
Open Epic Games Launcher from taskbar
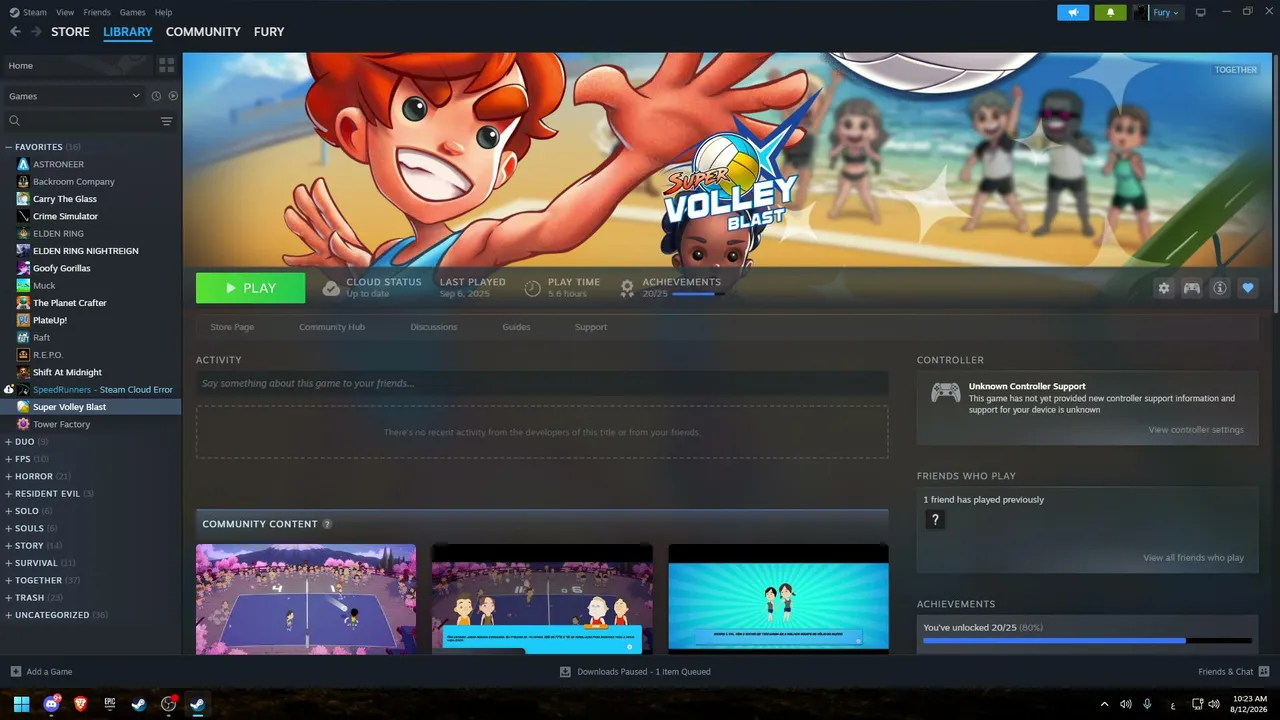tap(110, 704)
